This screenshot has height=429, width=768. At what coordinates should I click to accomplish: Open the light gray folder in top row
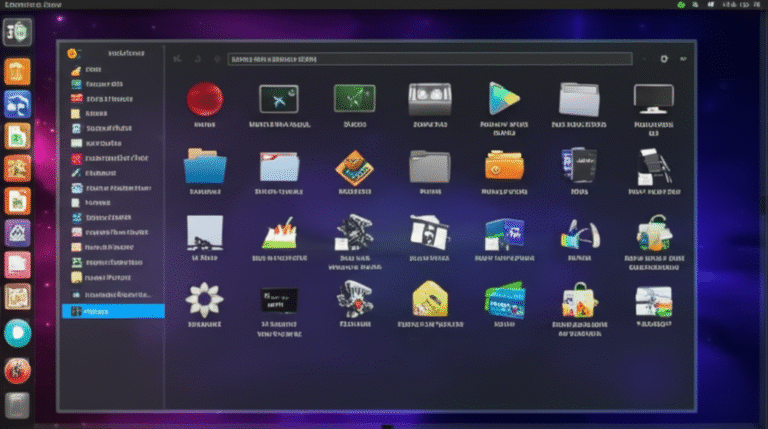click(x=579, y=99)
